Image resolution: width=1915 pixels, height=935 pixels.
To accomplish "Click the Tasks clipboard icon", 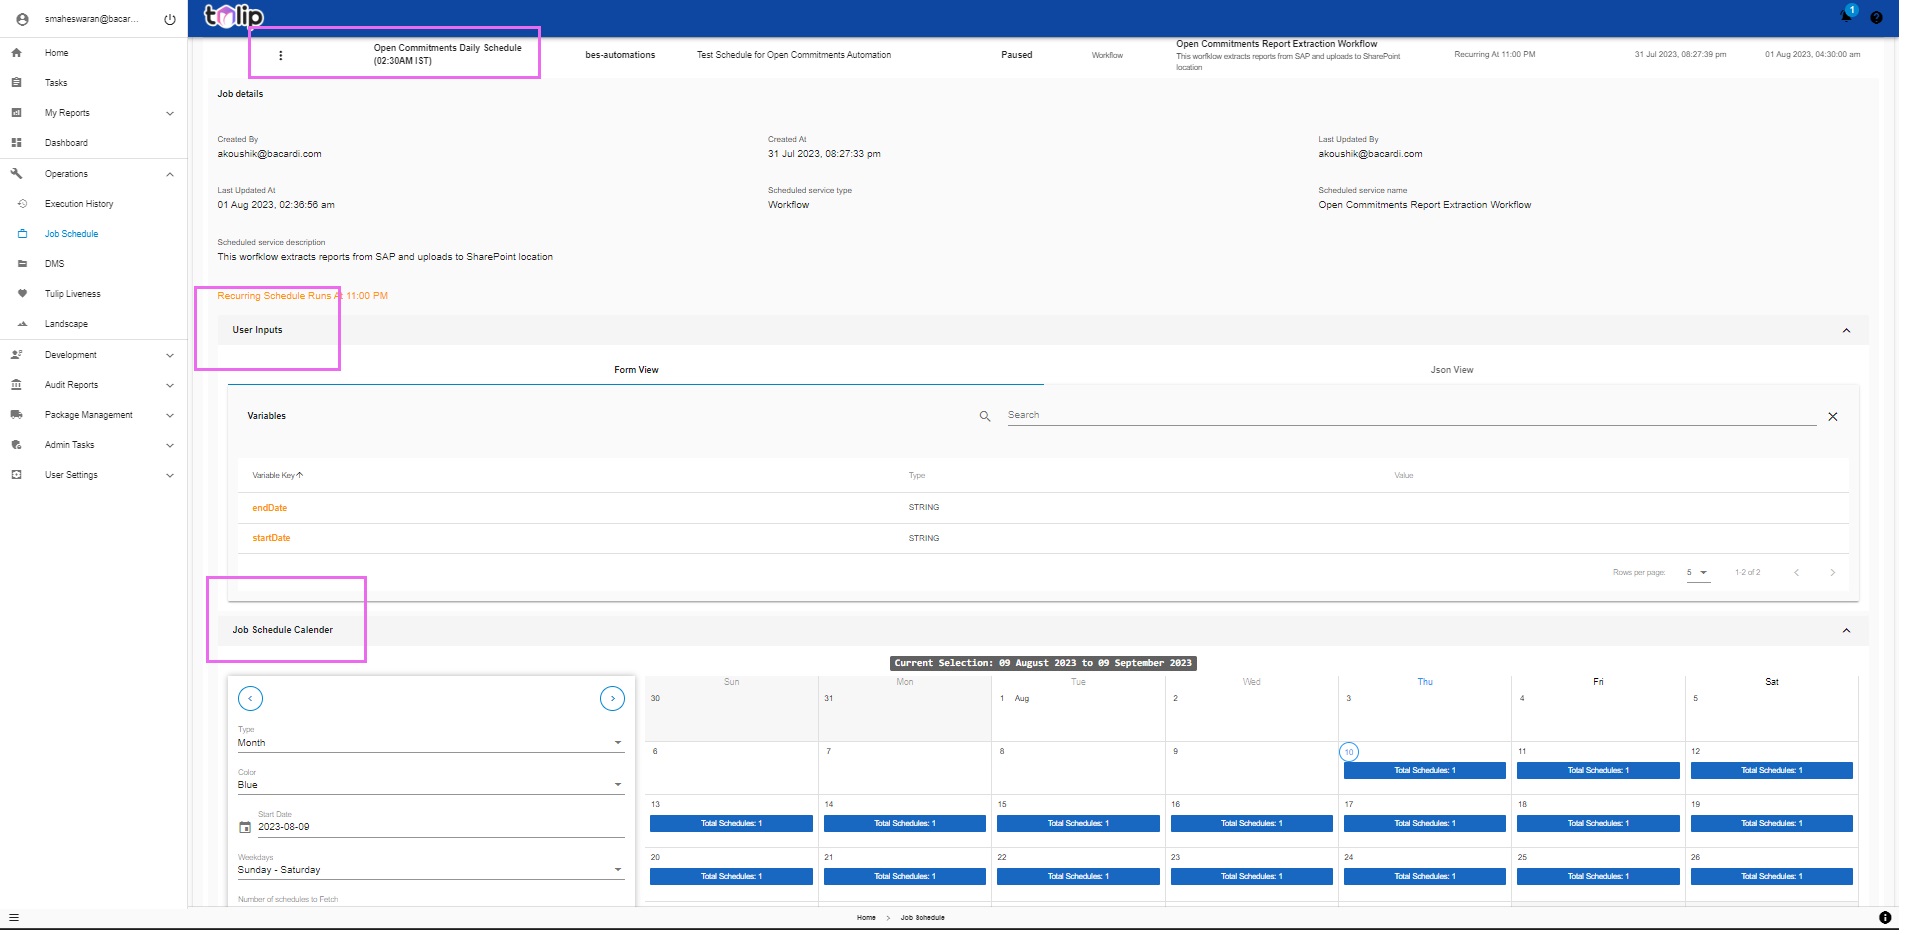I will coord(16,83).
